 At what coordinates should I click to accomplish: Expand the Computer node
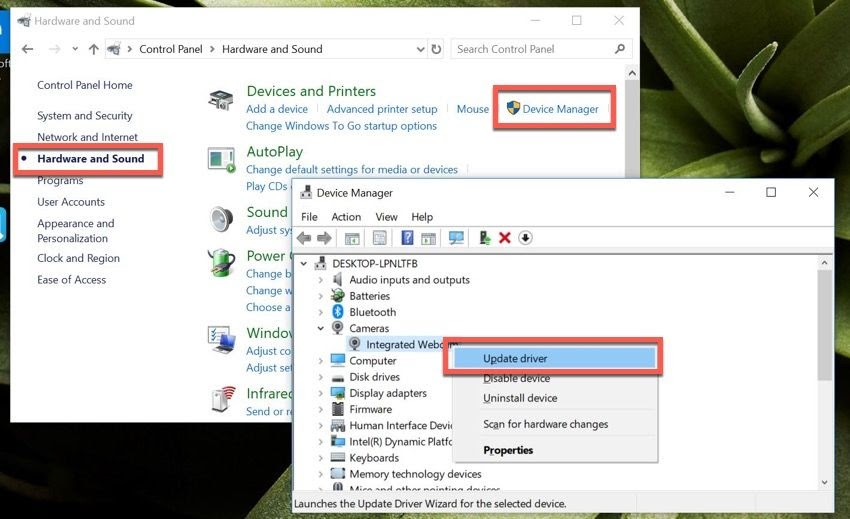point(320,361)
